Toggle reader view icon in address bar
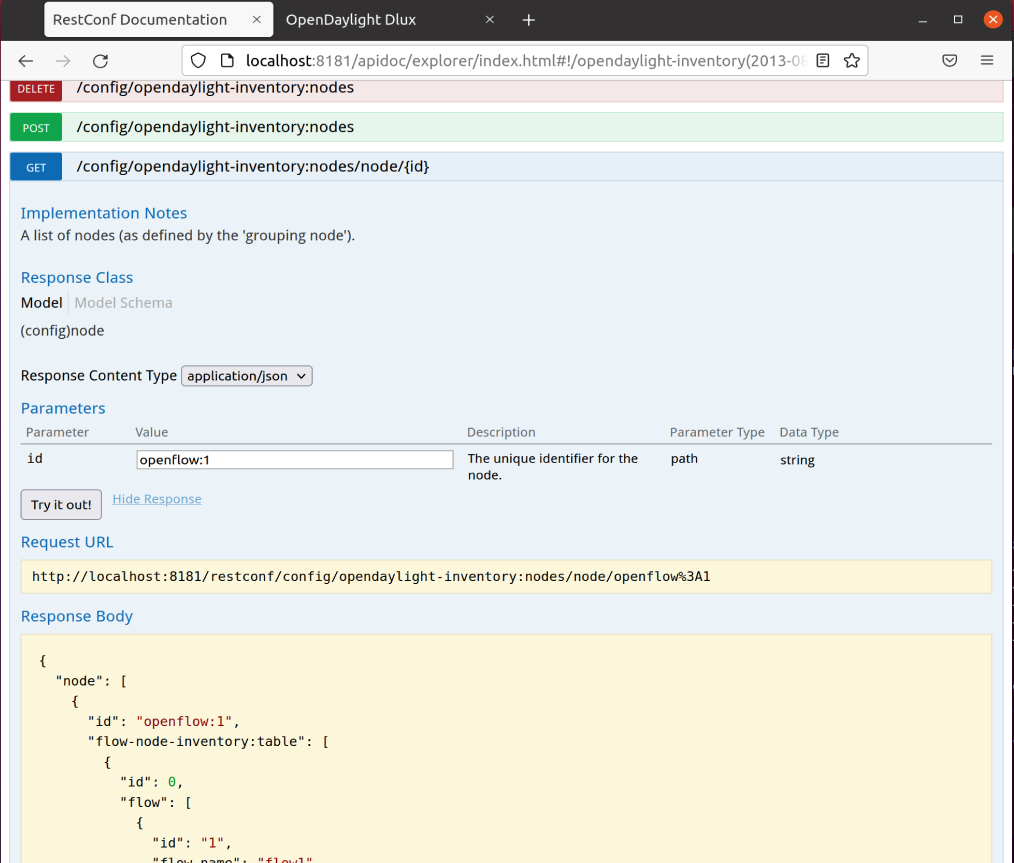Screen dimensions: 1014x863 coord(823,61)
